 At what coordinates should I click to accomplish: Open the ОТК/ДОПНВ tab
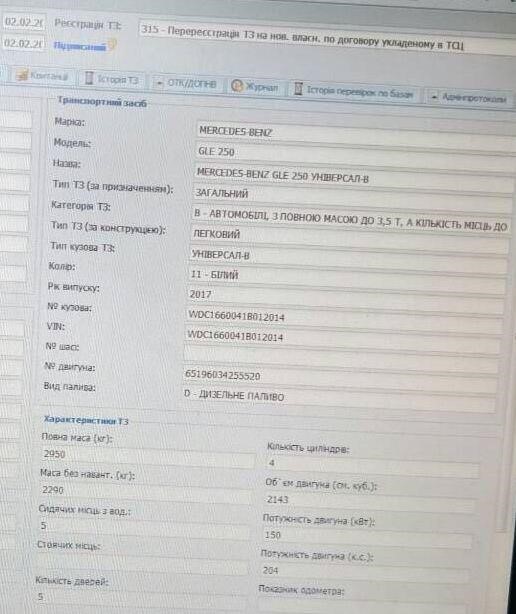(186, 83)
